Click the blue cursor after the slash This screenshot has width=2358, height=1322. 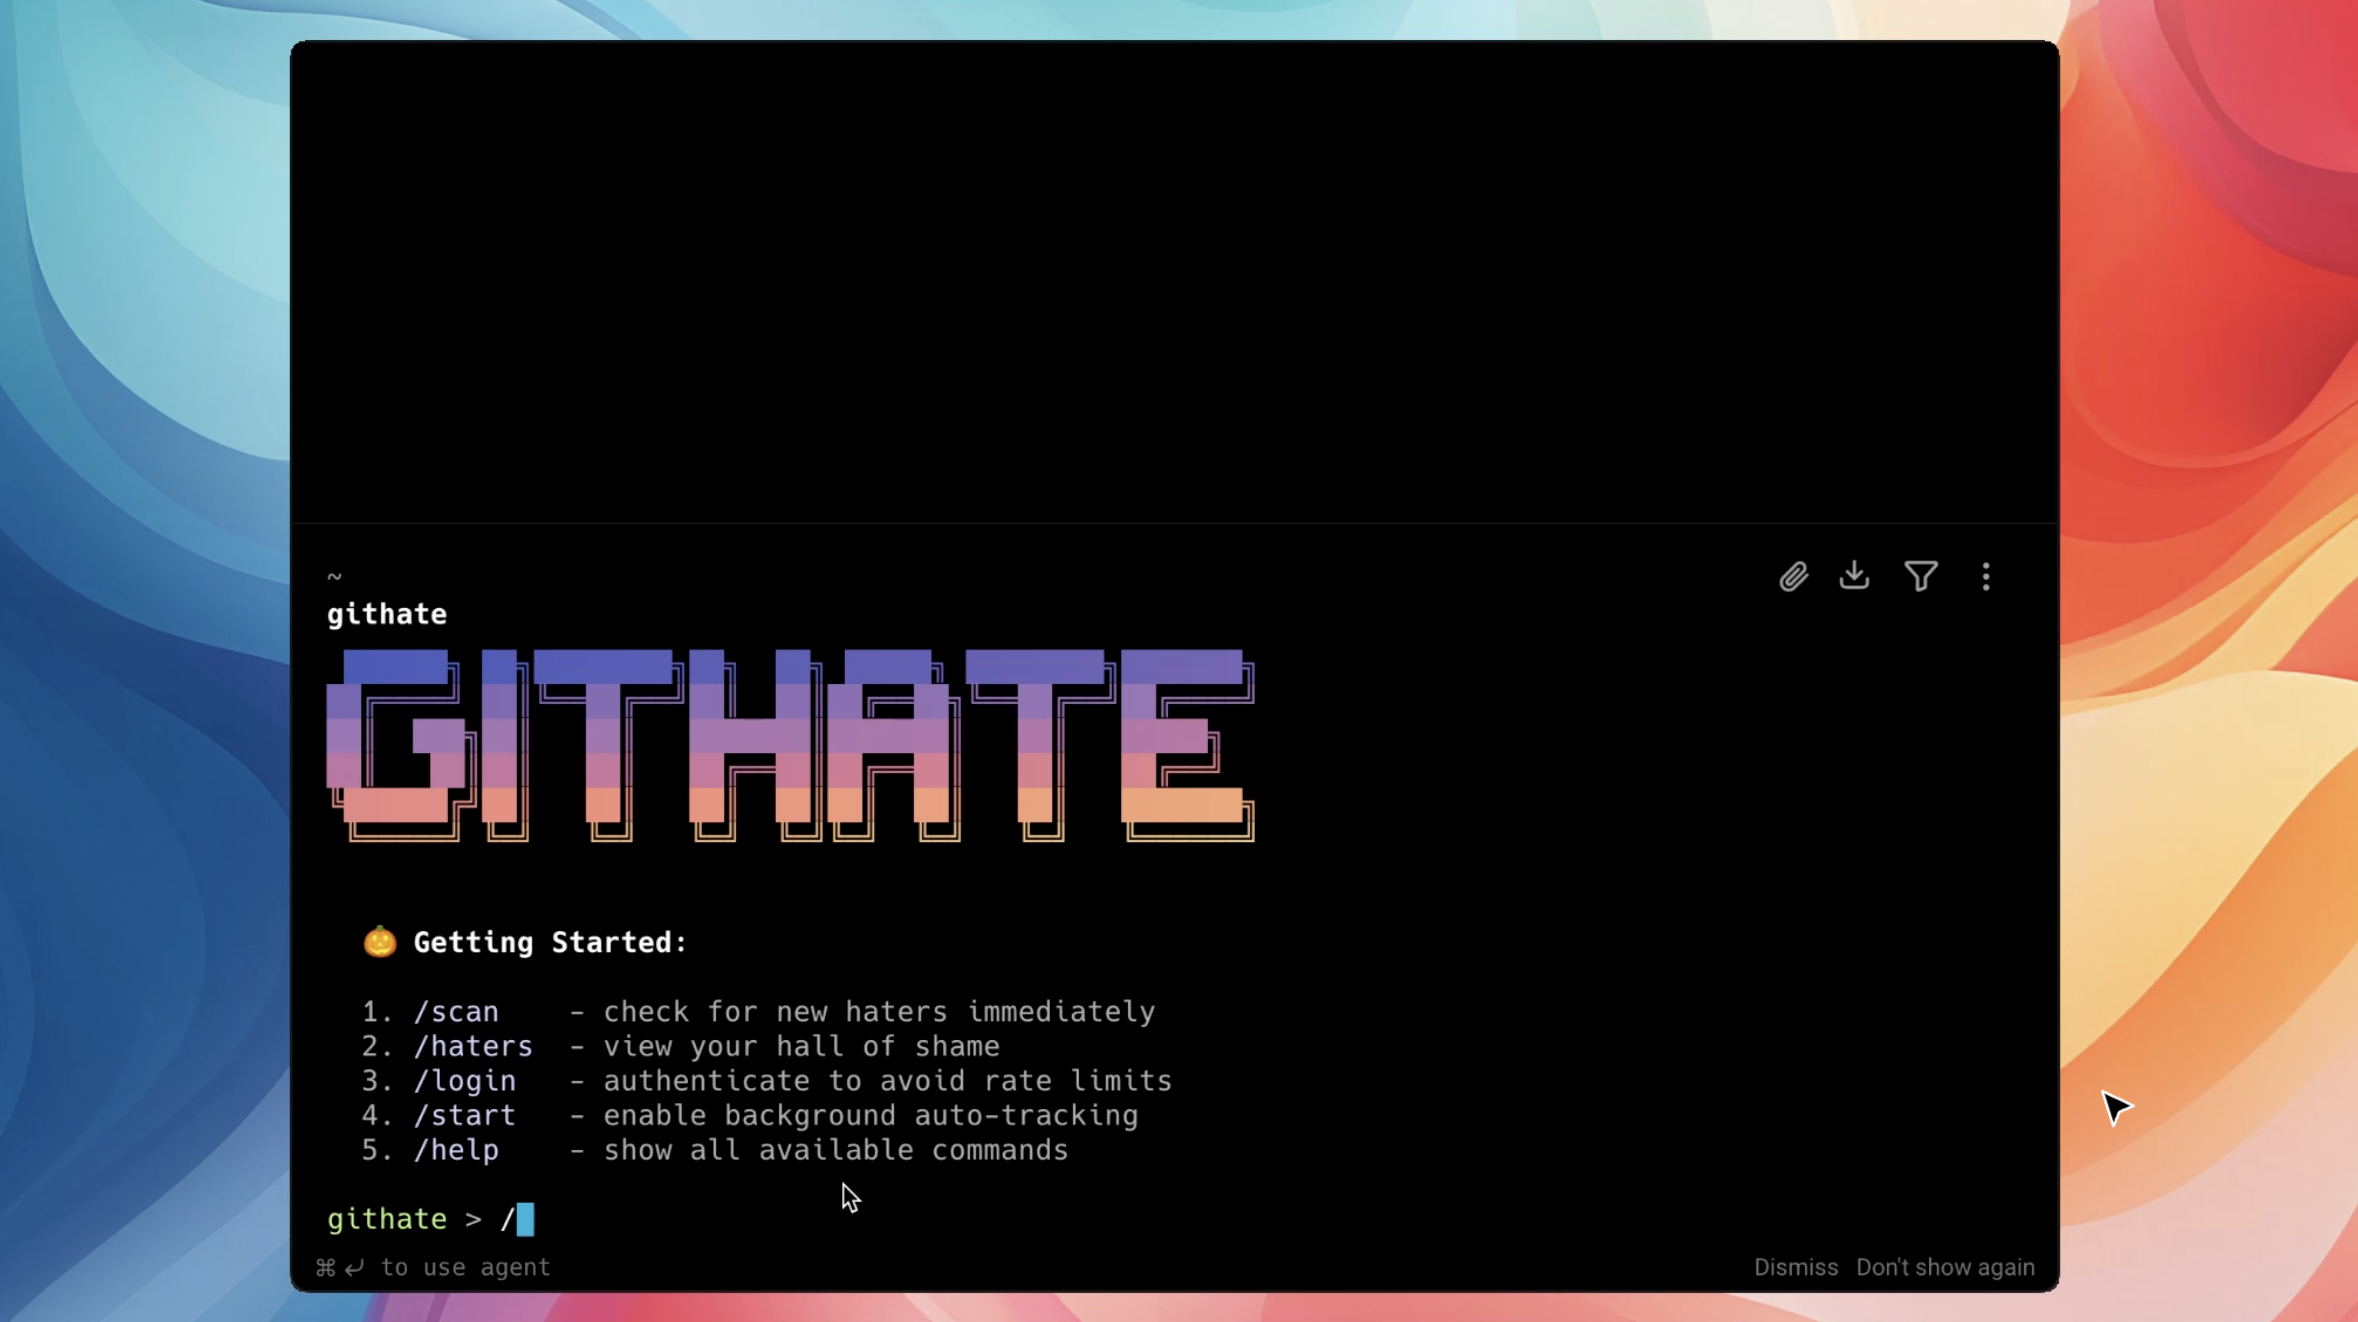524,1218
